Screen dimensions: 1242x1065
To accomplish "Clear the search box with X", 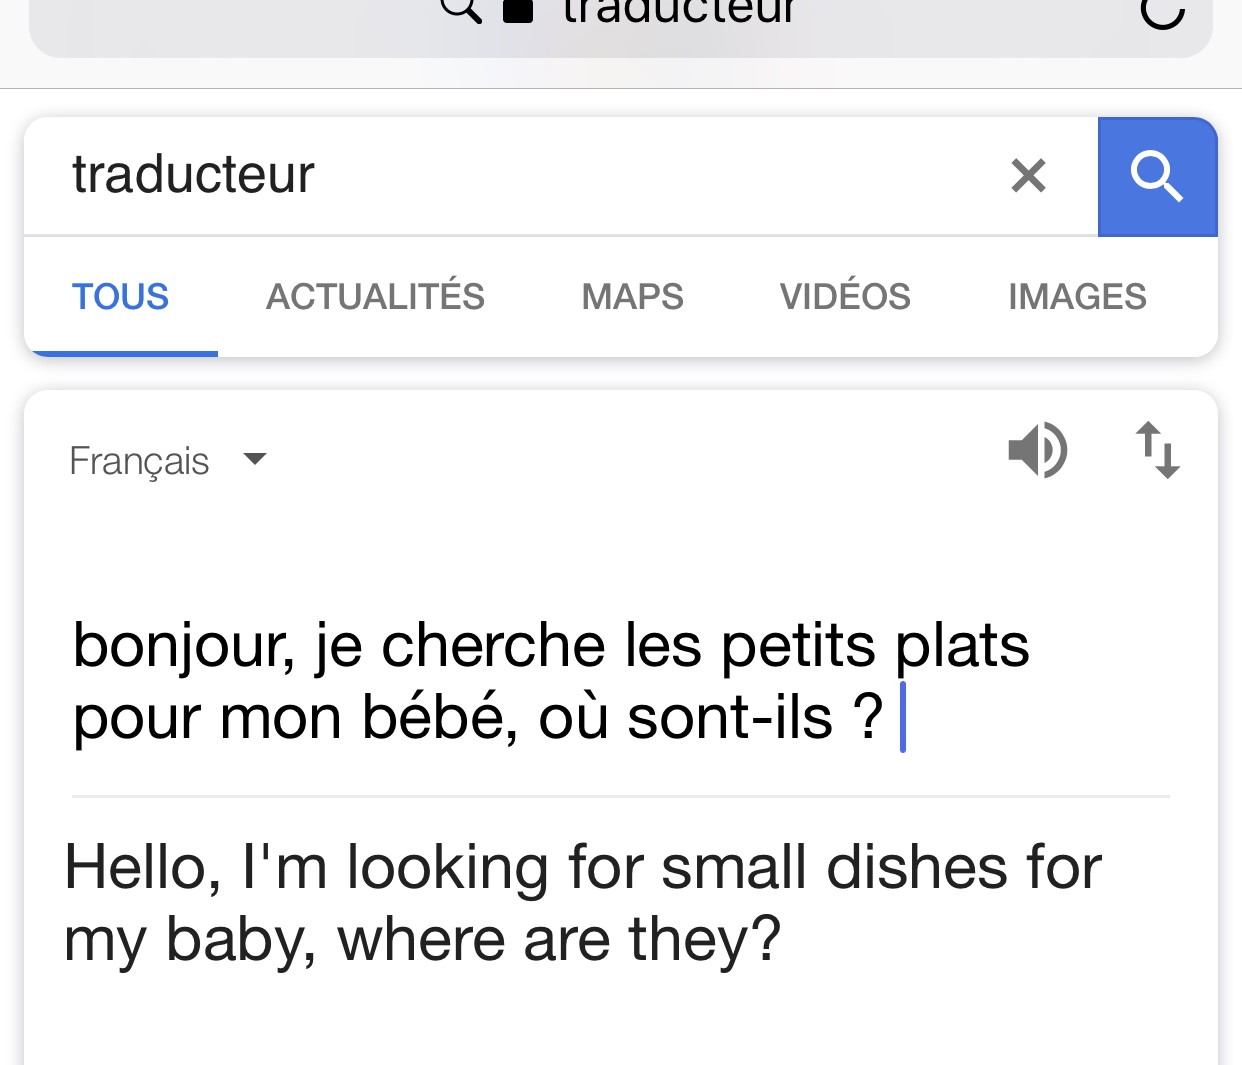I will tap(1028, 176).
